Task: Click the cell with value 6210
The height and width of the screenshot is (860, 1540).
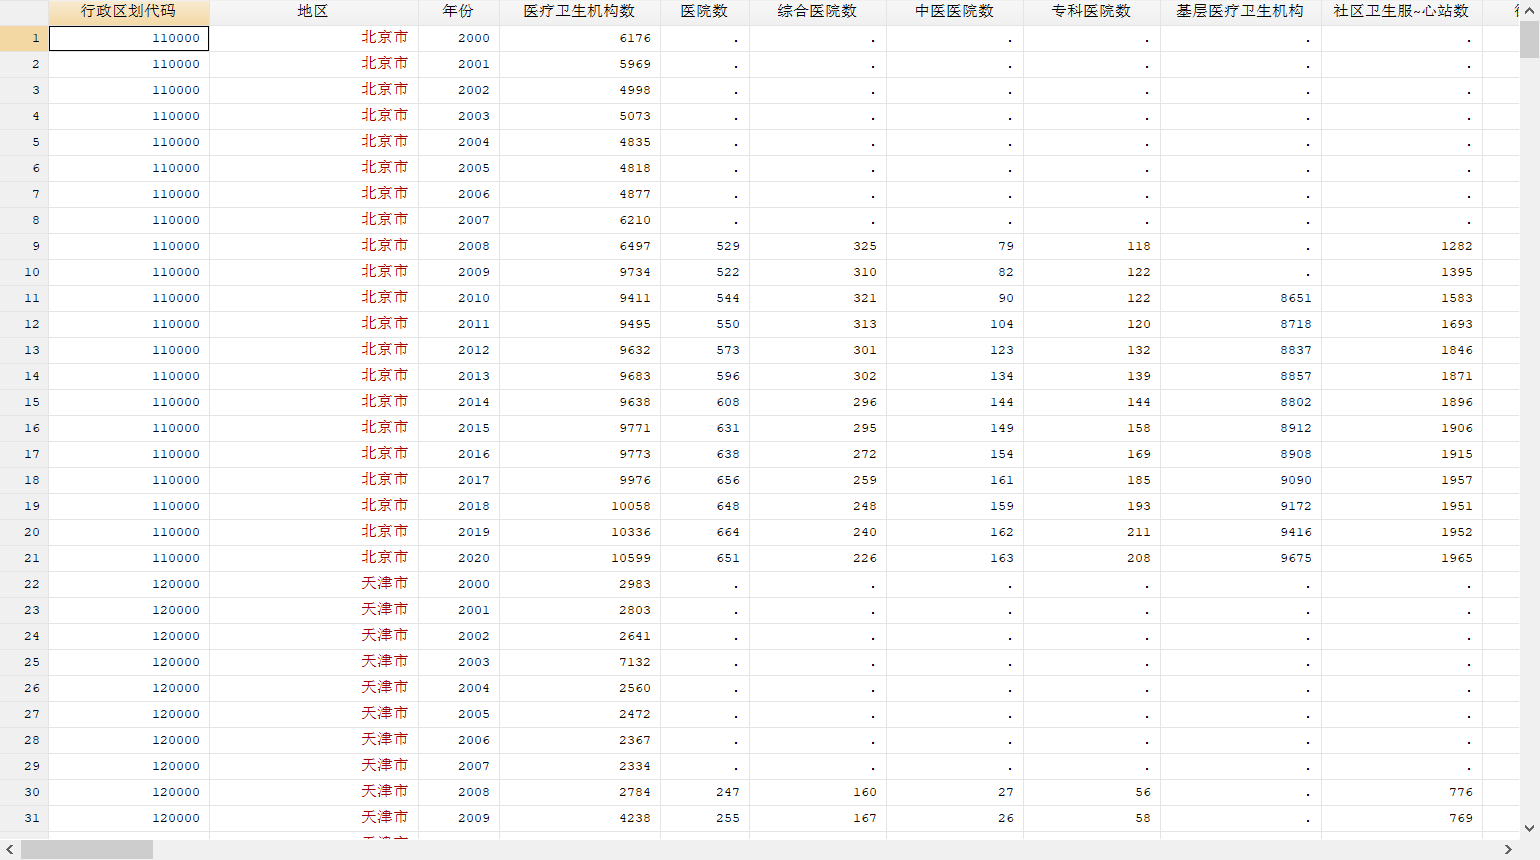Action: coord(580,220)
